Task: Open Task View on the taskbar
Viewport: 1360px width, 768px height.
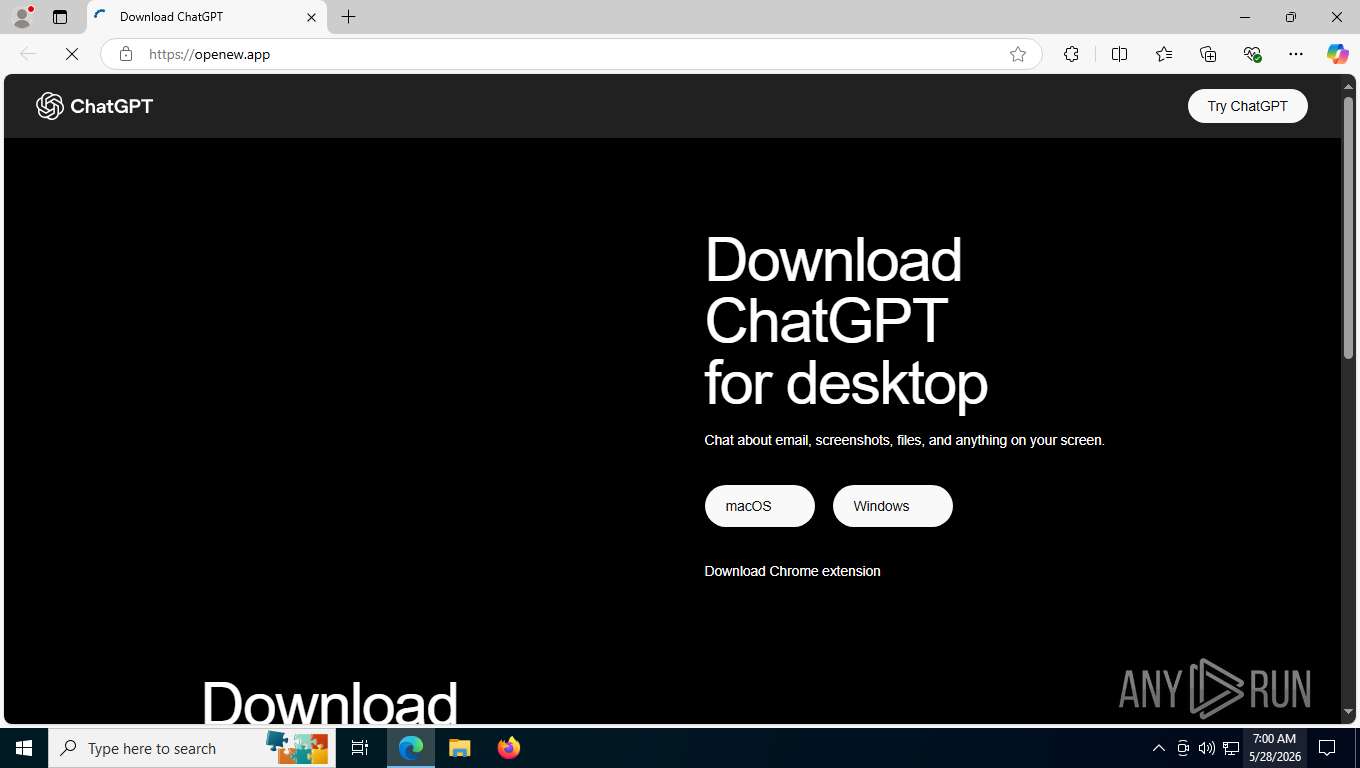Action: click(360, 748)
